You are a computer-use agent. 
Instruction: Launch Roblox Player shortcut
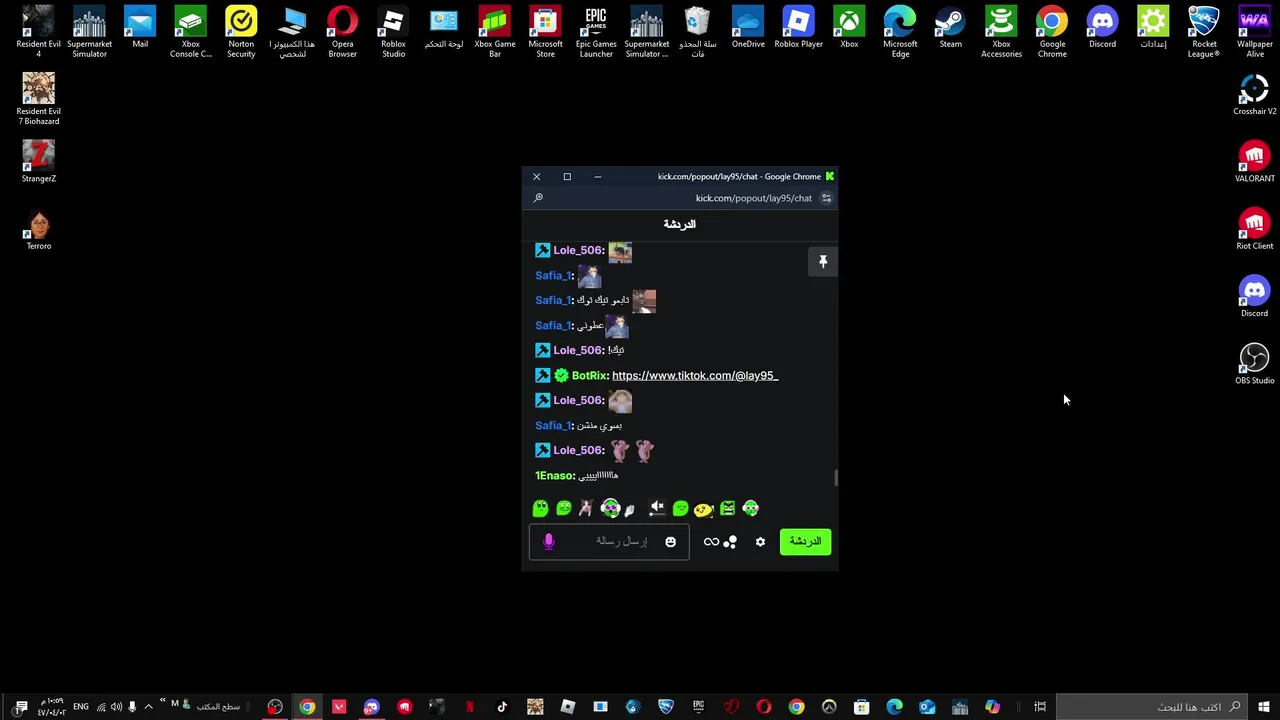click(798, 28)
